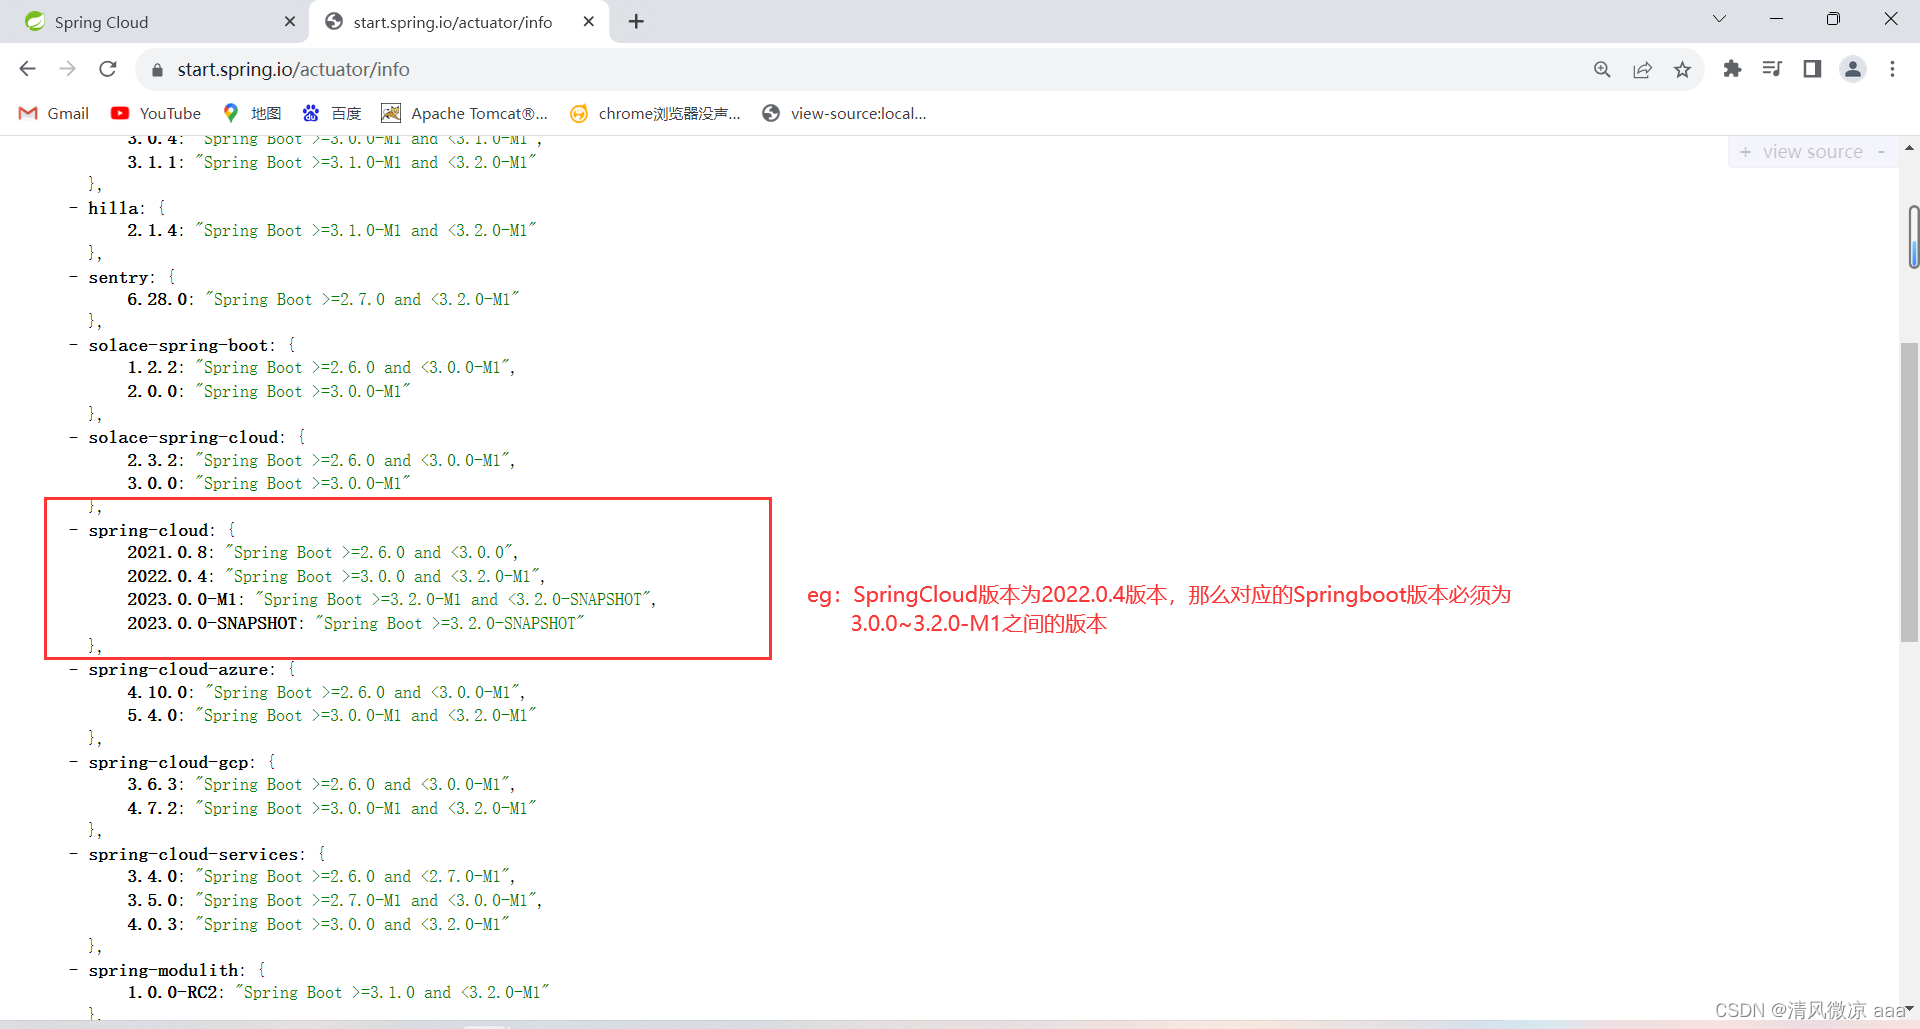This screenshot has width=1920, height=1029.
Task: Open the chrome浏览器没声 bookmark
Action: tap(655, 113)
